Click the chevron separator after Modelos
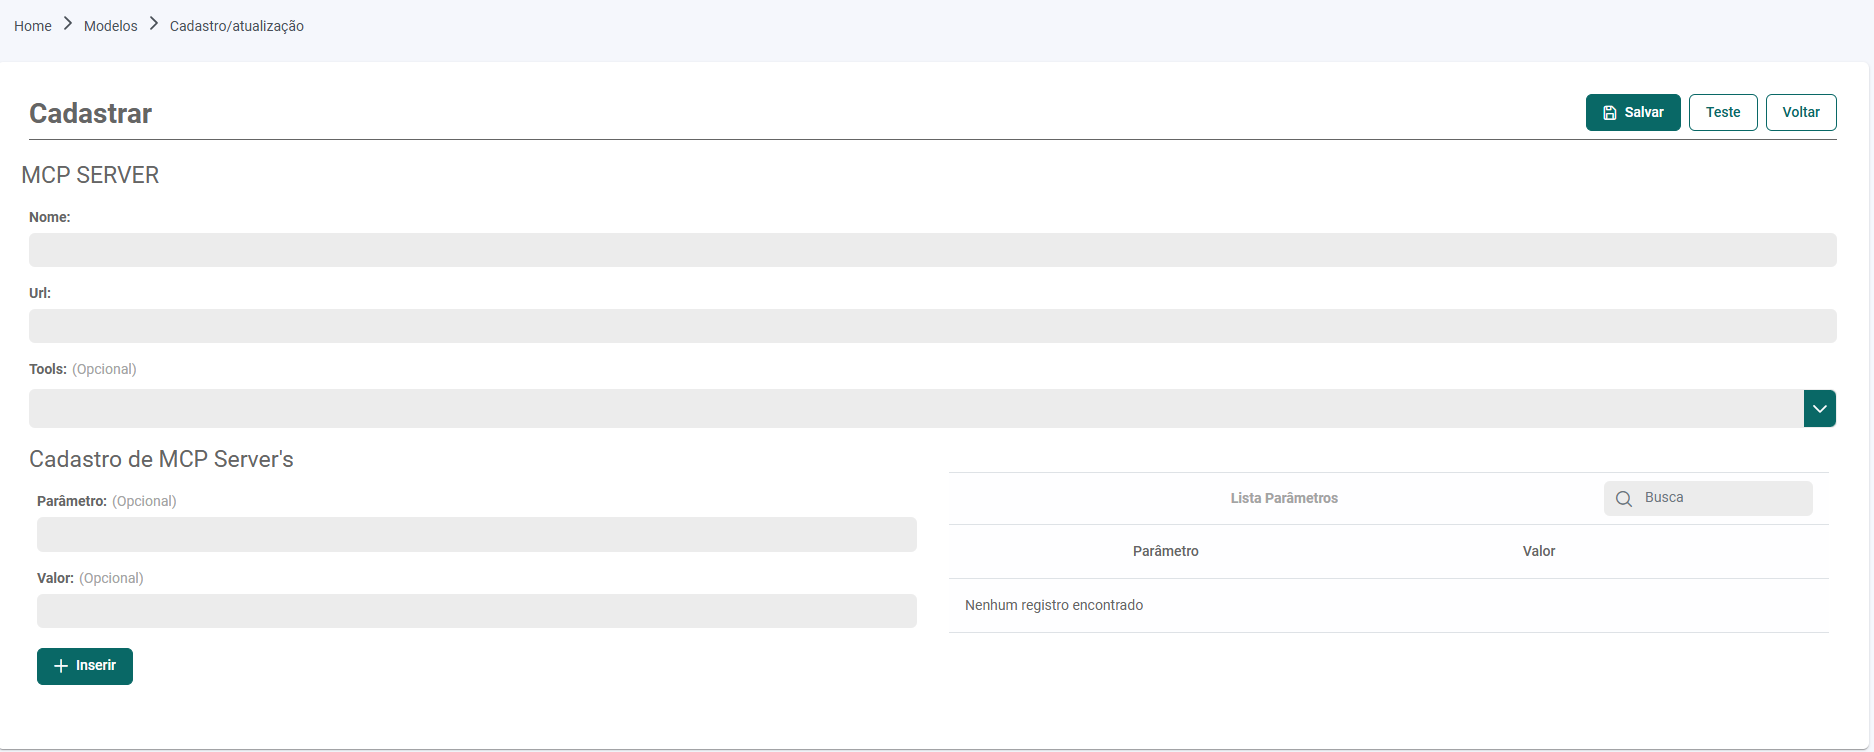 tap(154, 24)
